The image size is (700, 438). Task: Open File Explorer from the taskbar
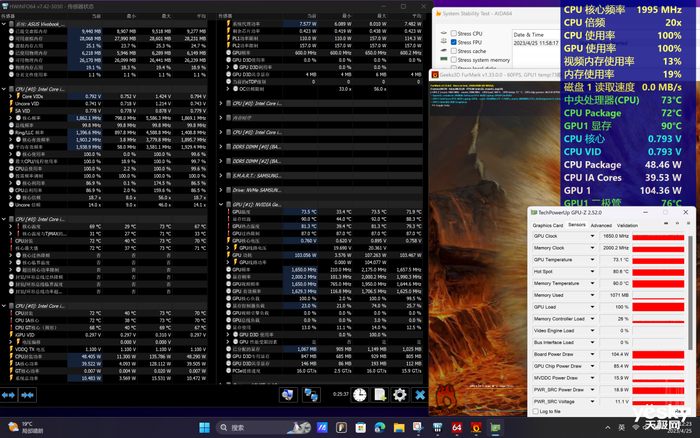(399, 428)
